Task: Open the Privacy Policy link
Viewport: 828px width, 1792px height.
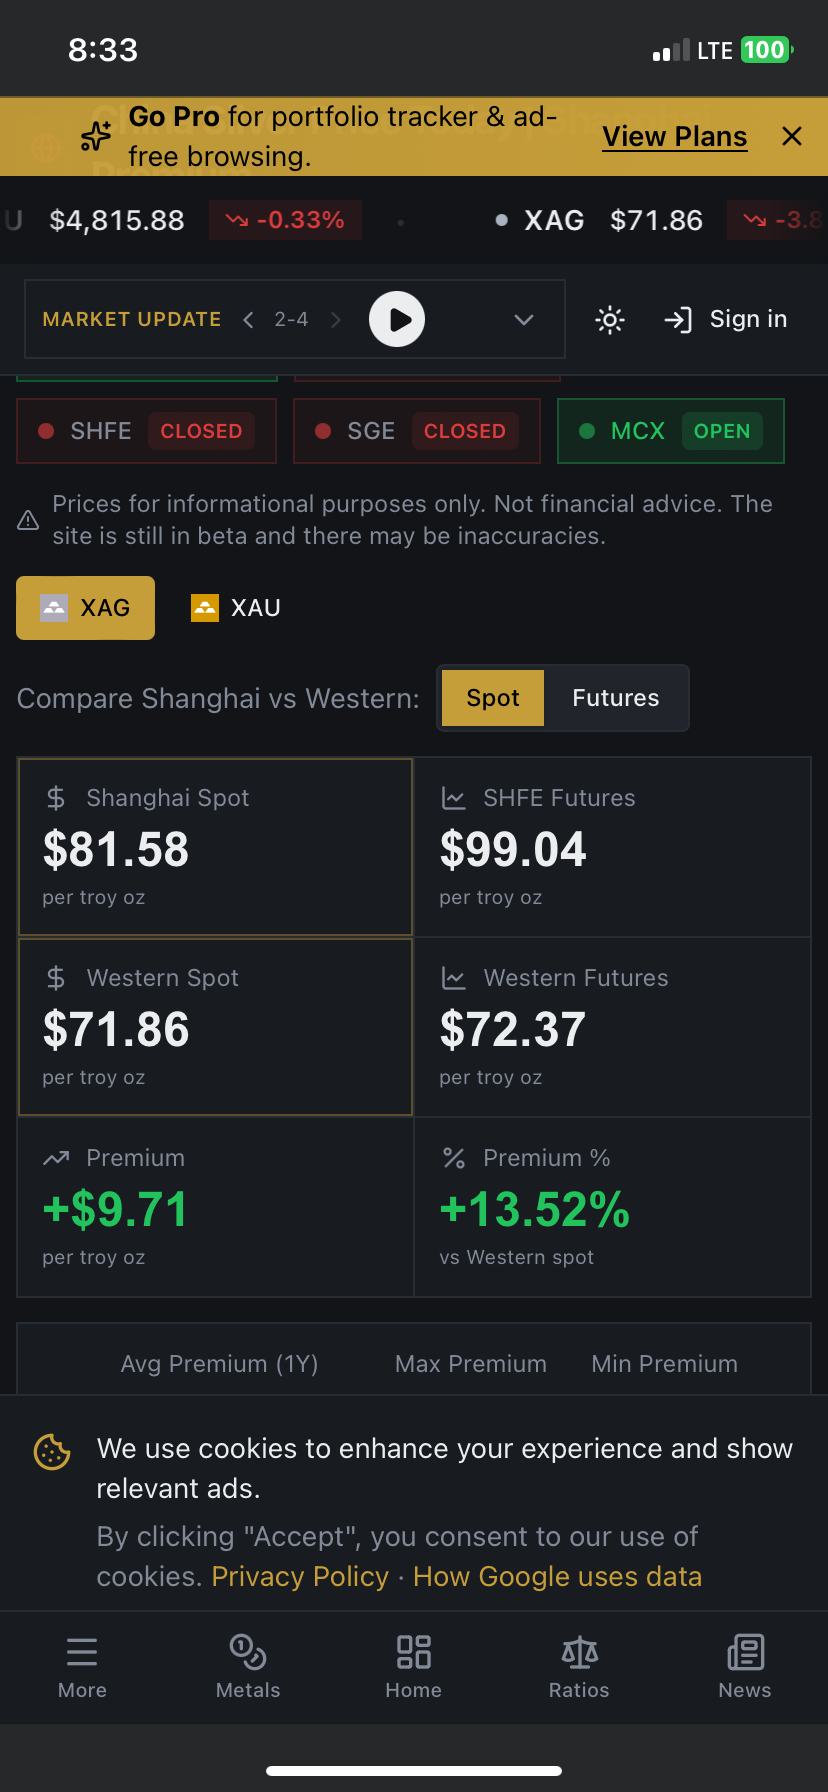Action: [300, 1577]
